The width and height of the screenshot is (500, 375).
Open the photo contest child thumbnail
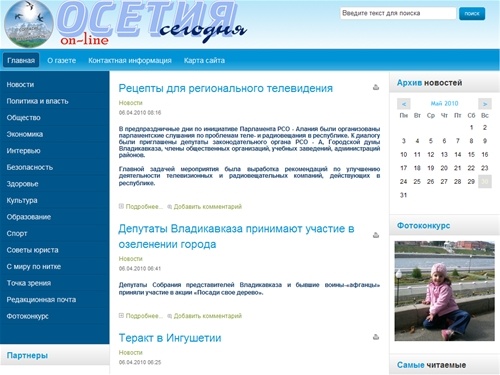pos(444,291)
